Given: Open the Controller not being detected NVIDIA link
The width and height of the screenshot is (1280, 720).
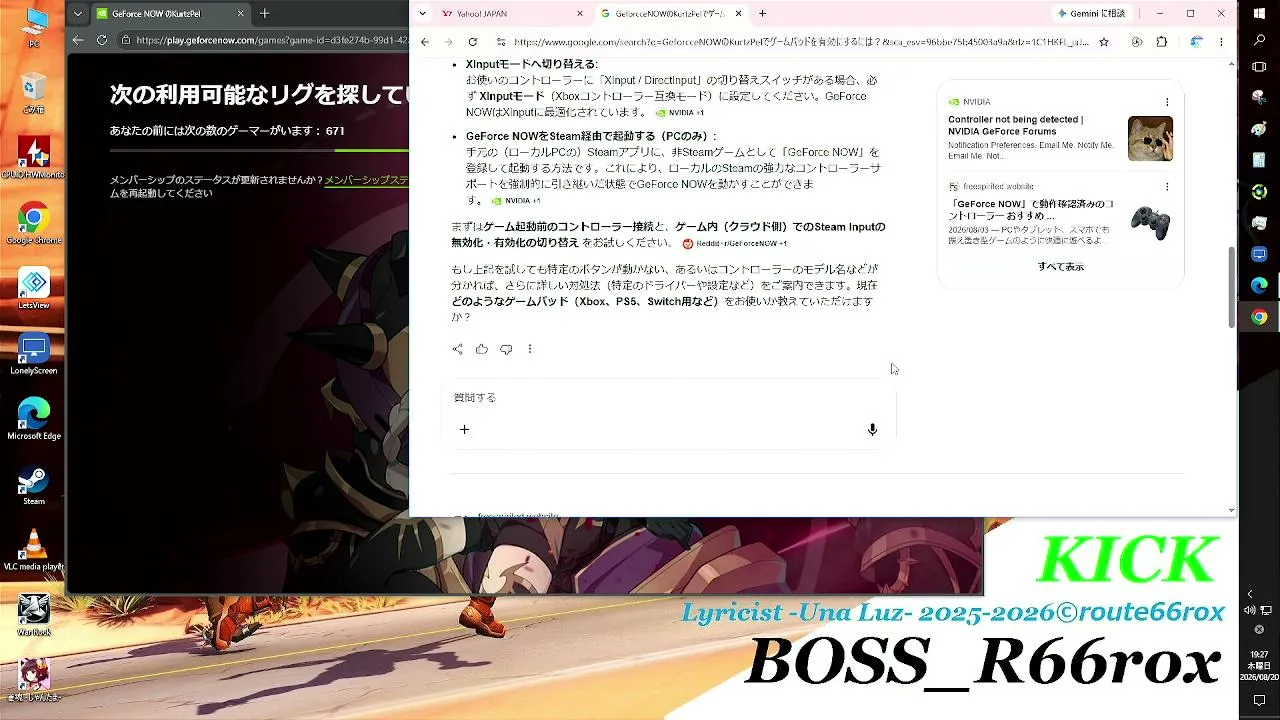Looking at the screenshot, I should point(1015,125).
